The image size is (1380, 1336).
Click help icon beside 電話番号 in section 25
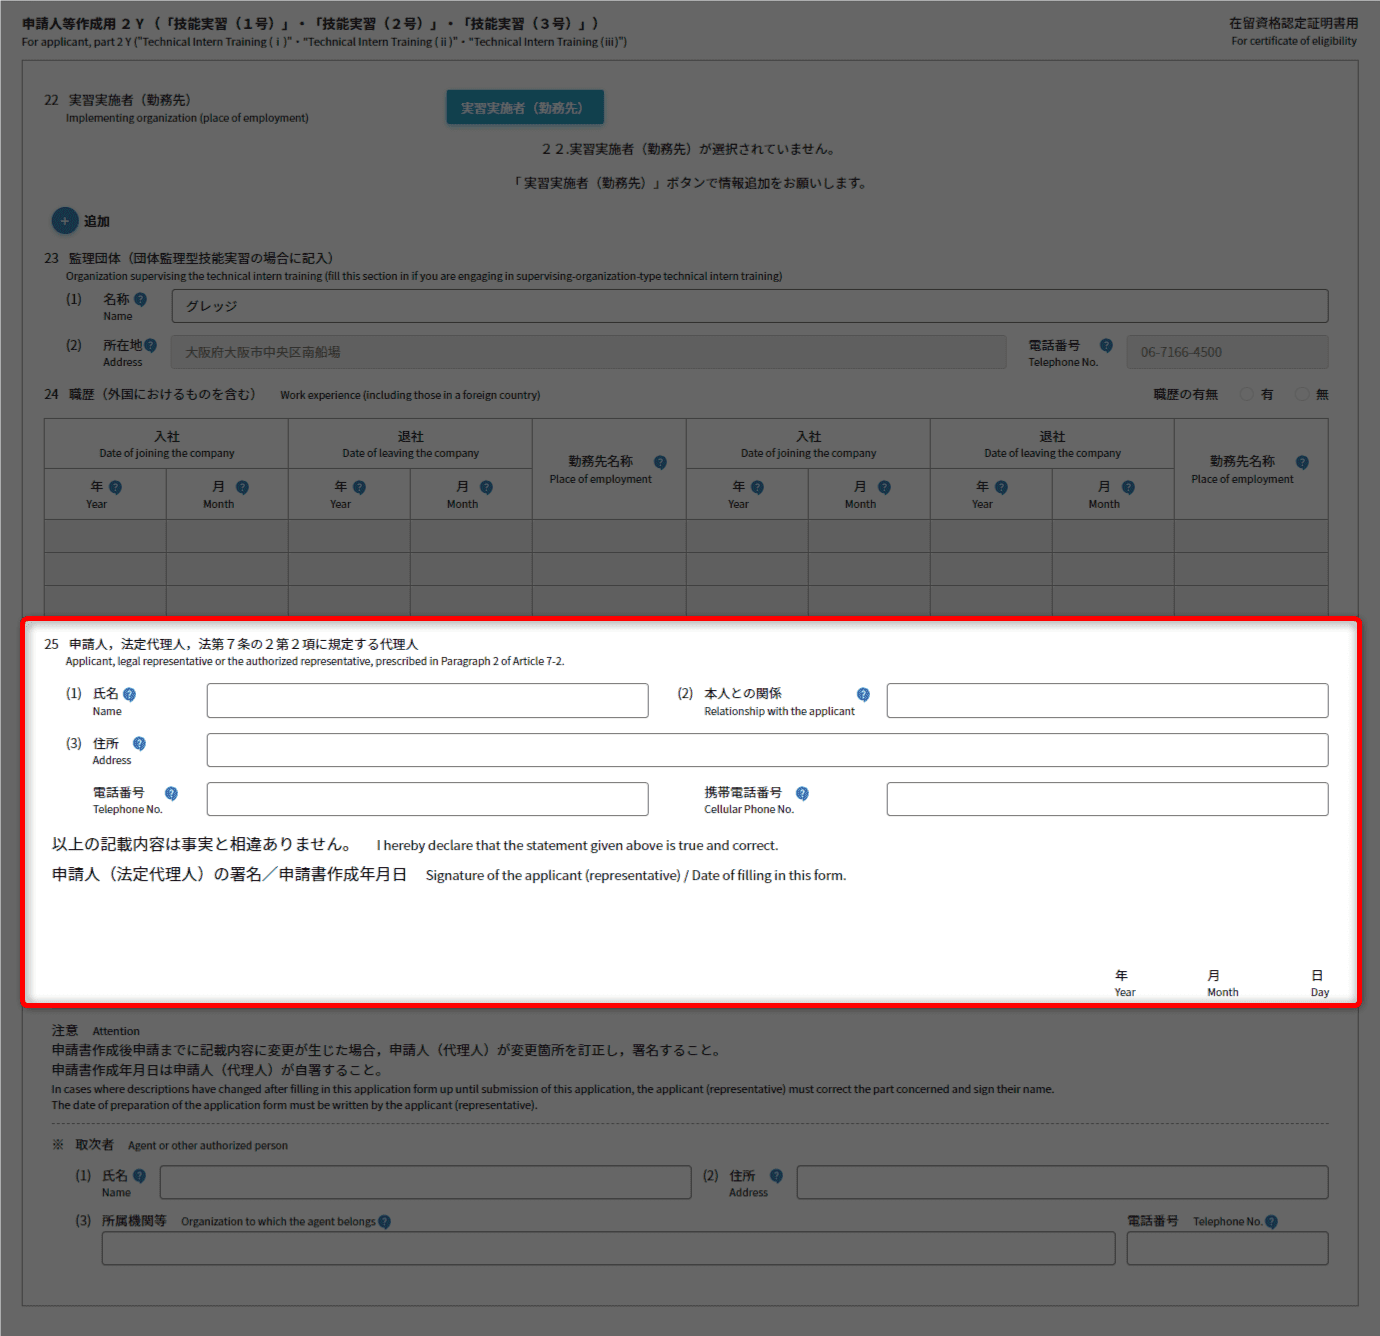171,793
